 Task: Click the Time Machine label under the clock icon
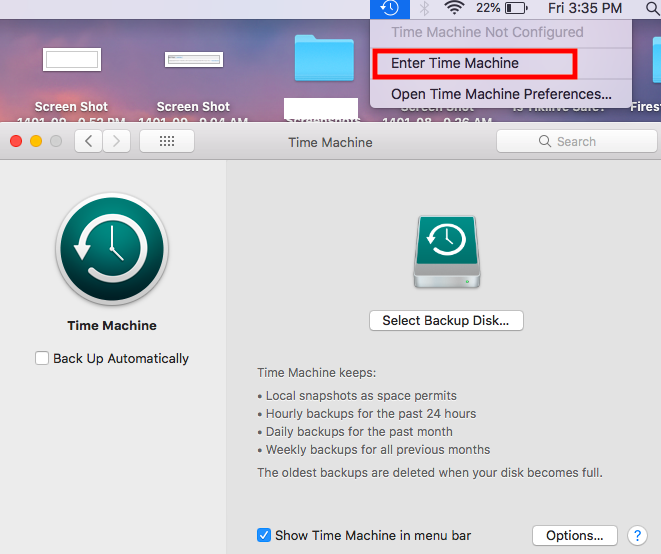[112, 325]
